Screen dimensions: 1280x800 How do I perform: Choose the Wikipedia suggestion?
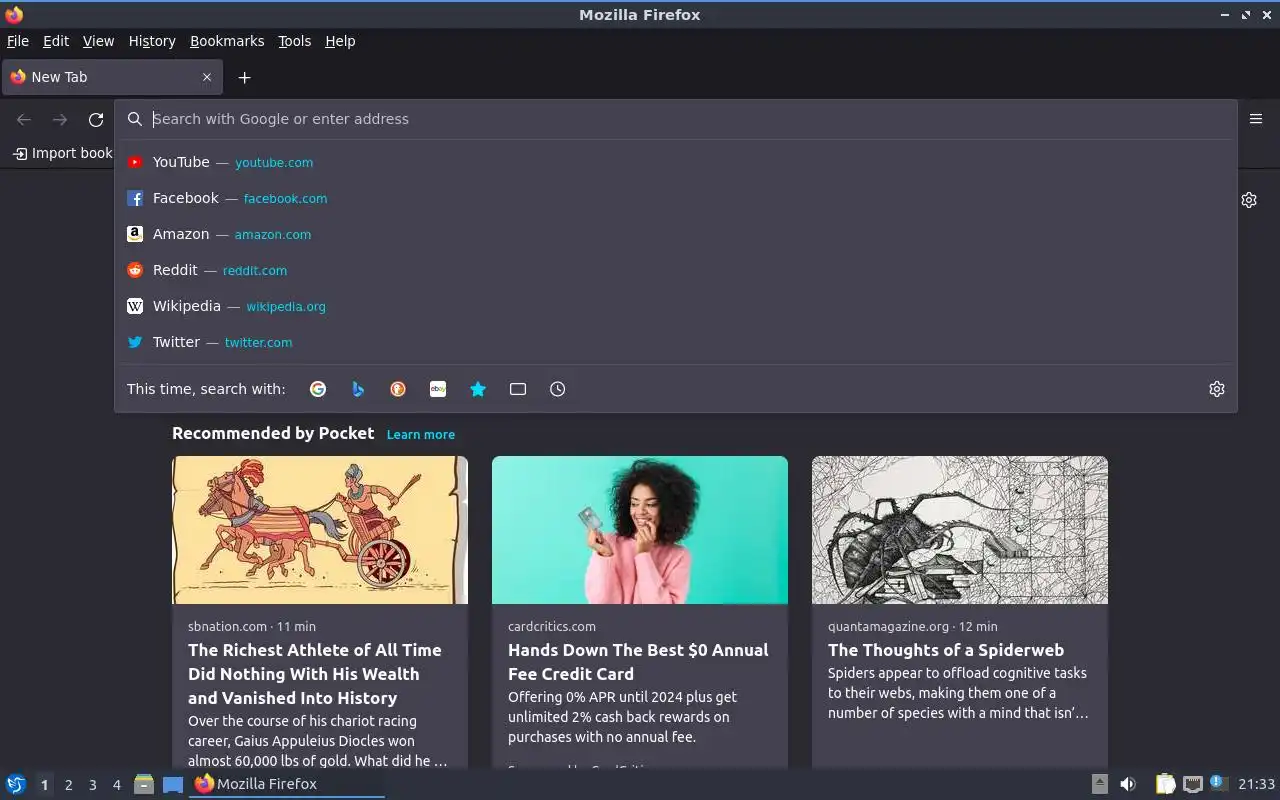click(676, 306)
